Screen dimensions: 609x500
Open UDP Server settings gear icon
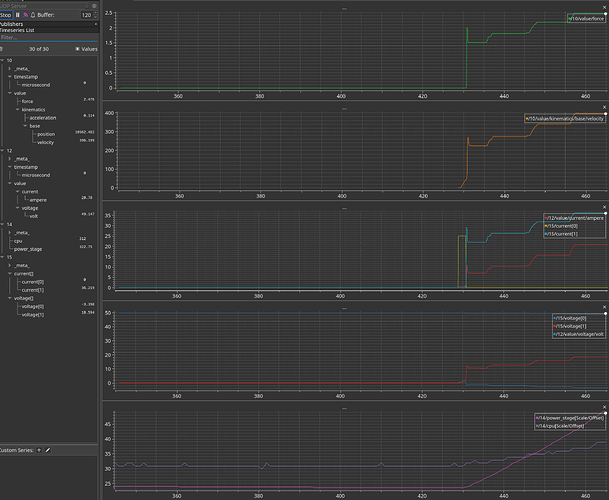tap(94, 6)
